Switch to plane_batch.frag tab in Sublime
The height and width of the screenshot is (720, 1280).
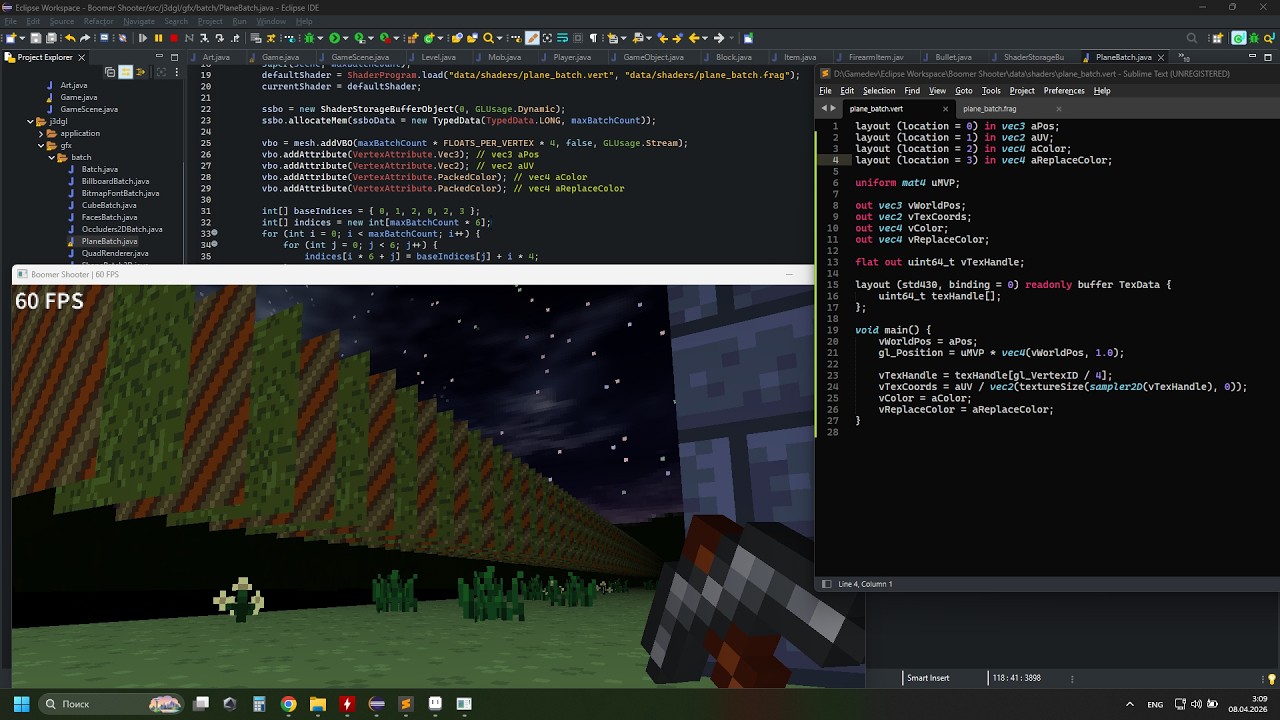pyautogui.click(x=990, y=109)
